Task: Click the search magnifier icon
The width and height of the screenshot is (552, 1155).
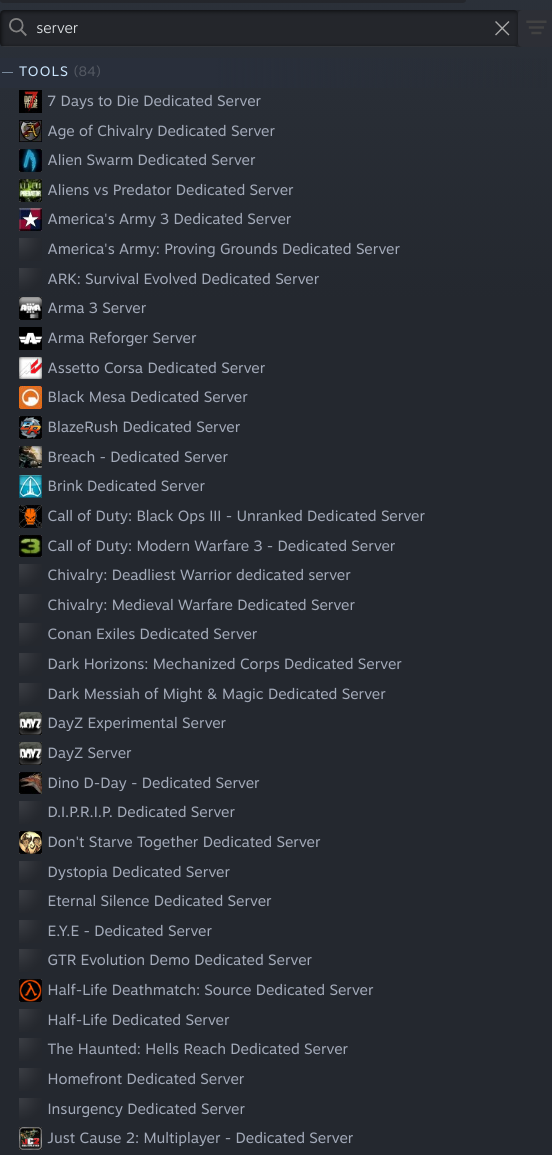Action: [x=18, y=28]
